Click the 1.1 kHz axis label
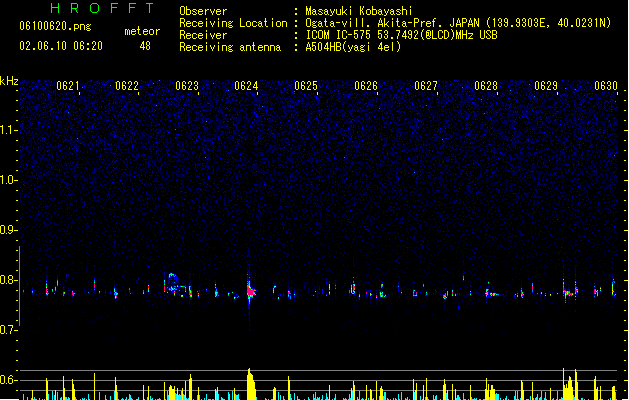This screenshot has height=400, width=629. 9,130
